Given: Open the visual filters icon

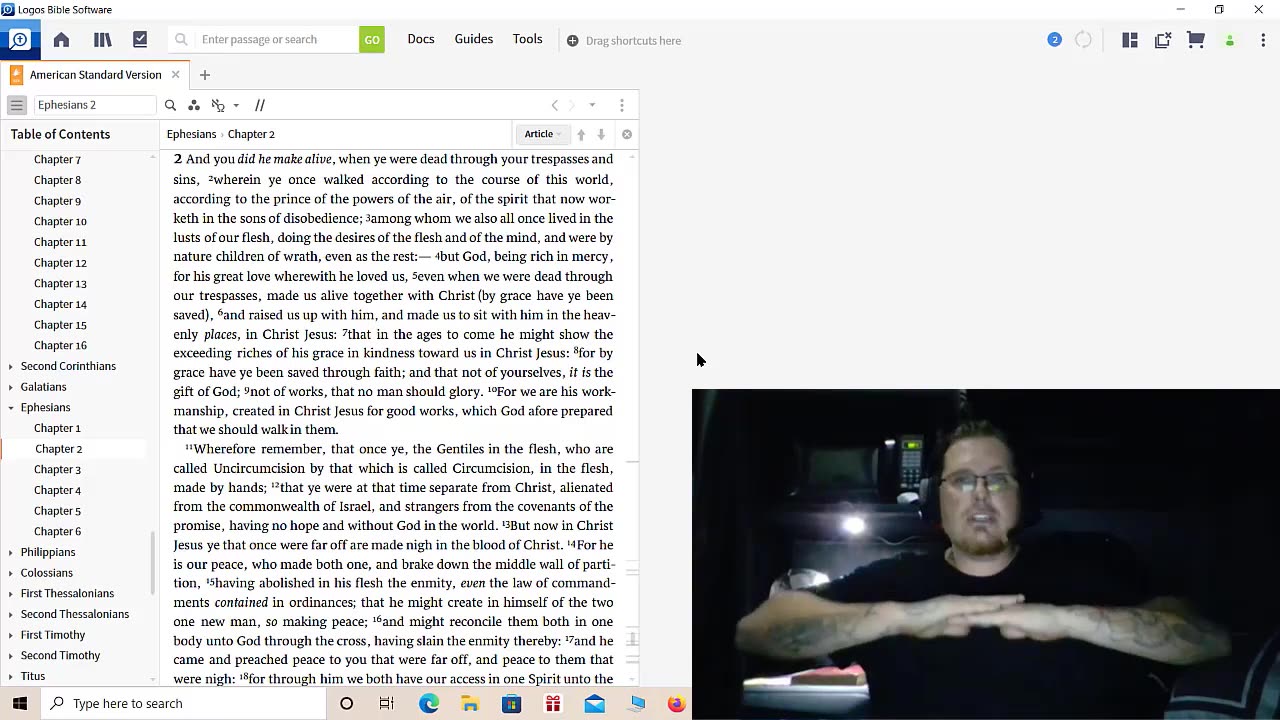Looking at the screenshot, I should point(194,105).
